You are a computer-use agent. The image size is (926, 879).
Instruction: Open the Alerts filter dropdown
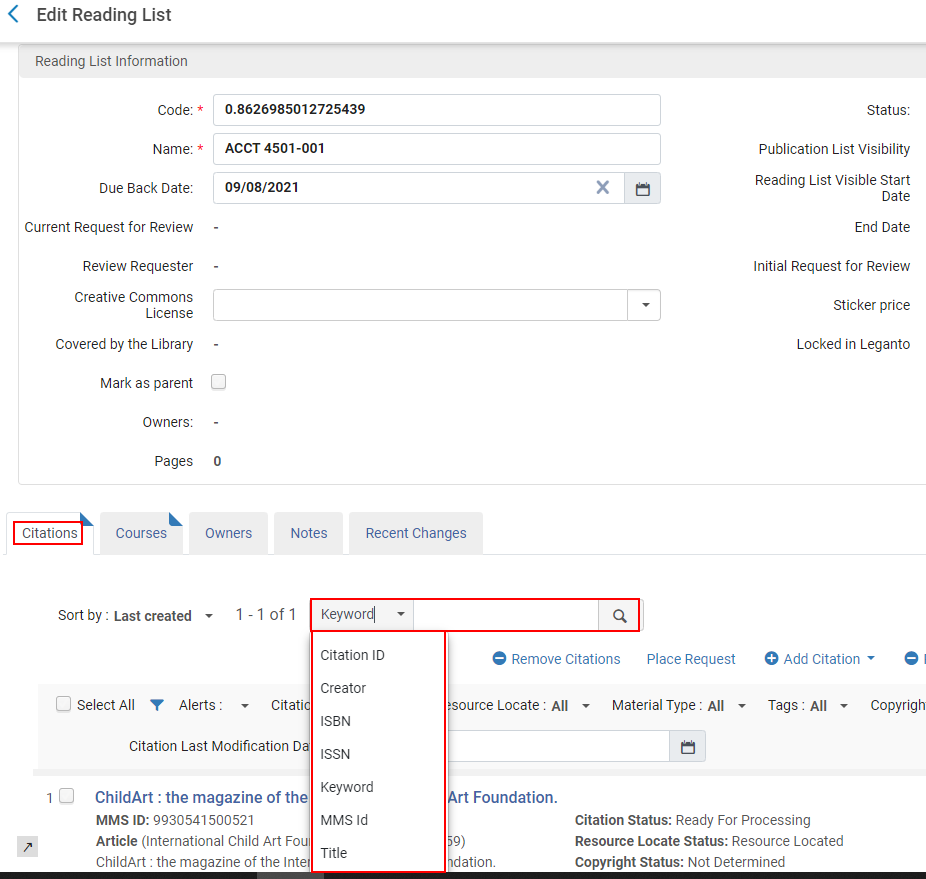pyautogui.click(x=244, y=705)
